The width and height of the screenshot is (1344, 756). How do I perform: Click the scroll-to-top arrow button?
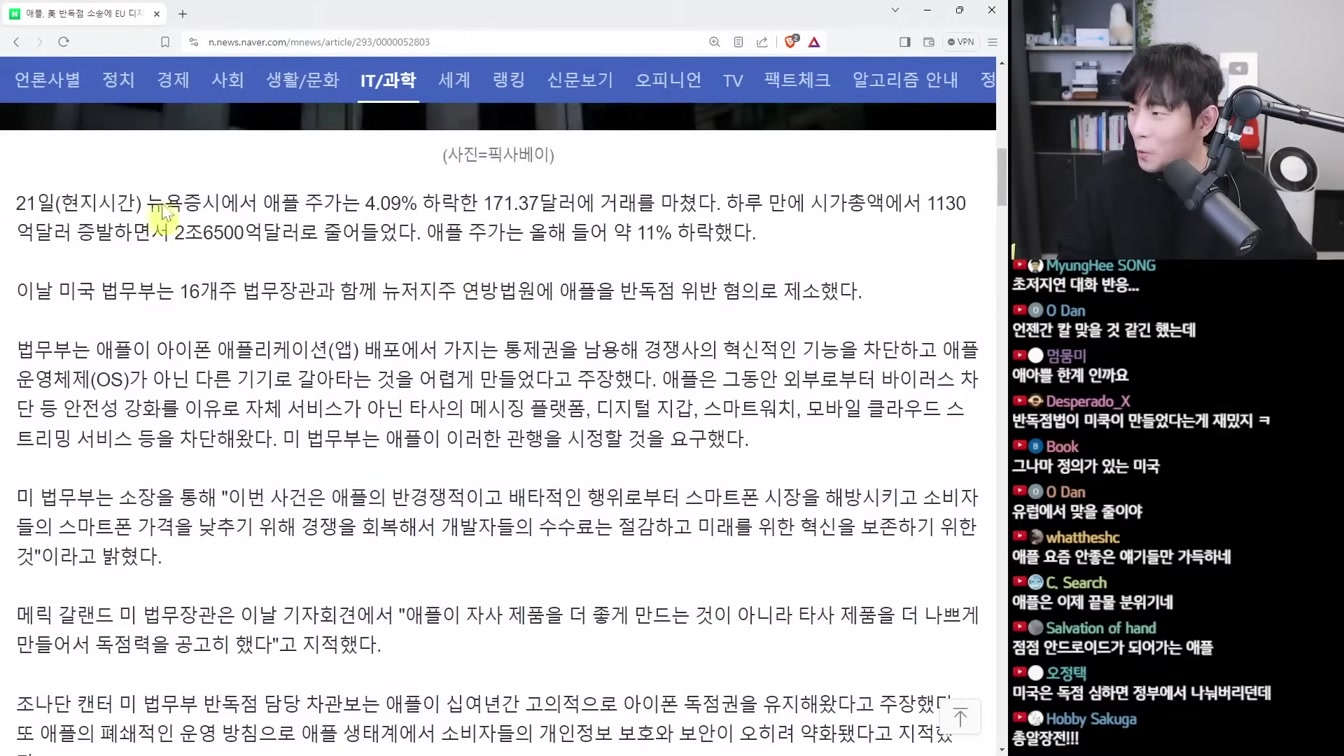(x=960, y=716)
